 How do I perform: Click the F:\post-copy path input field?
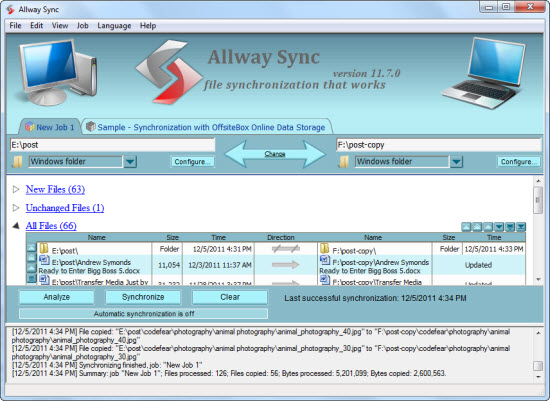pyautogui.click(x=438, y=145)
